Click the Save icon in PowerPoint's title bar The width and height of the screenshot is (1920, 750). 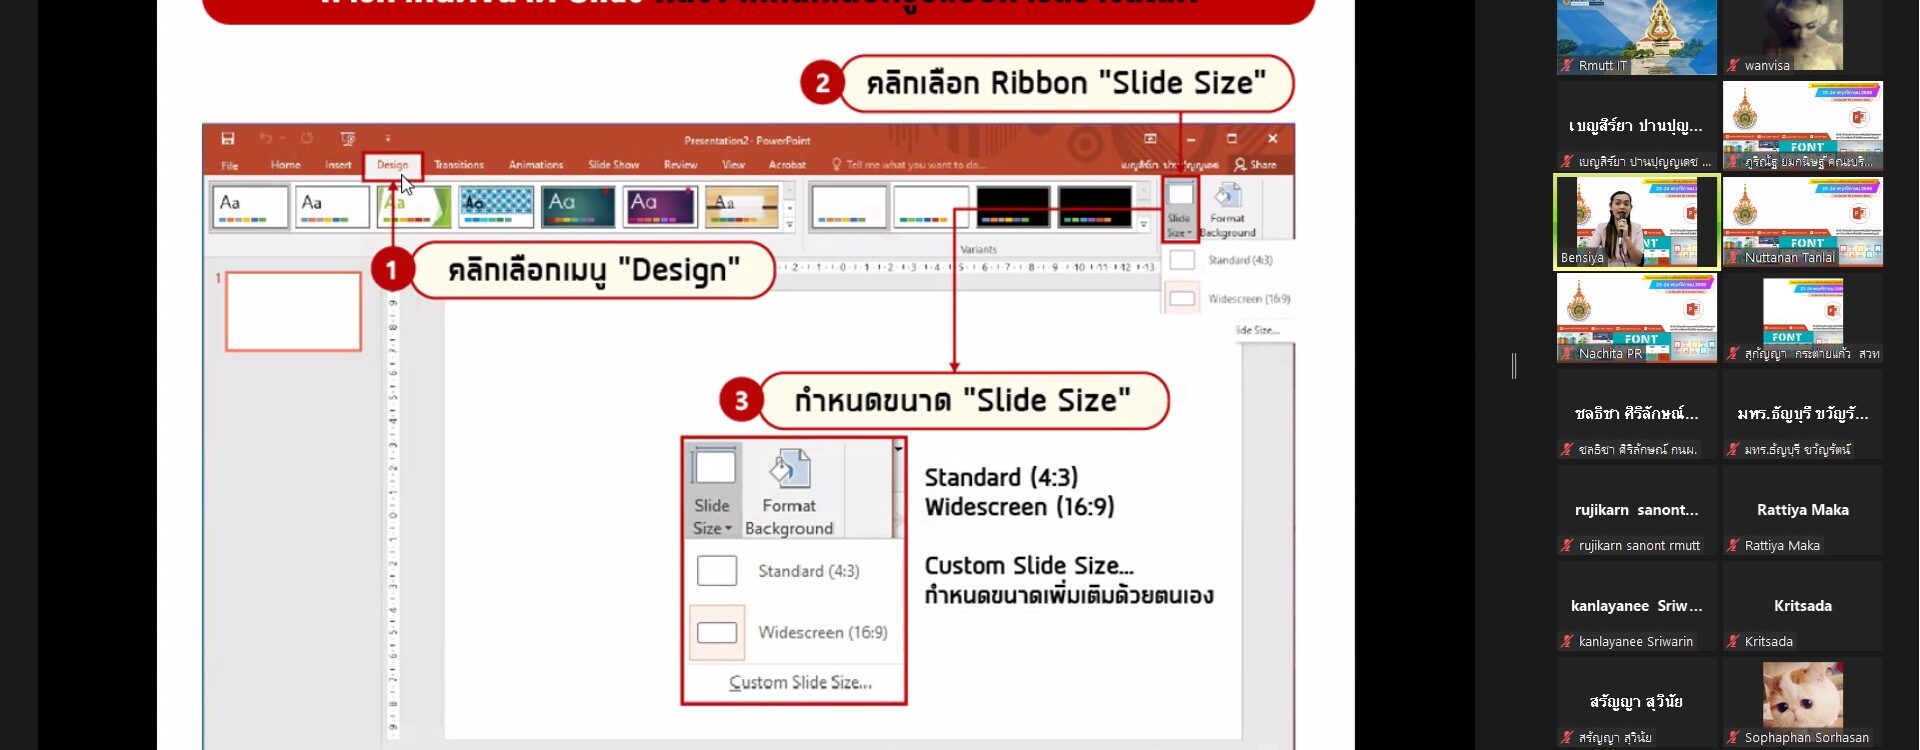click(228, 139)
